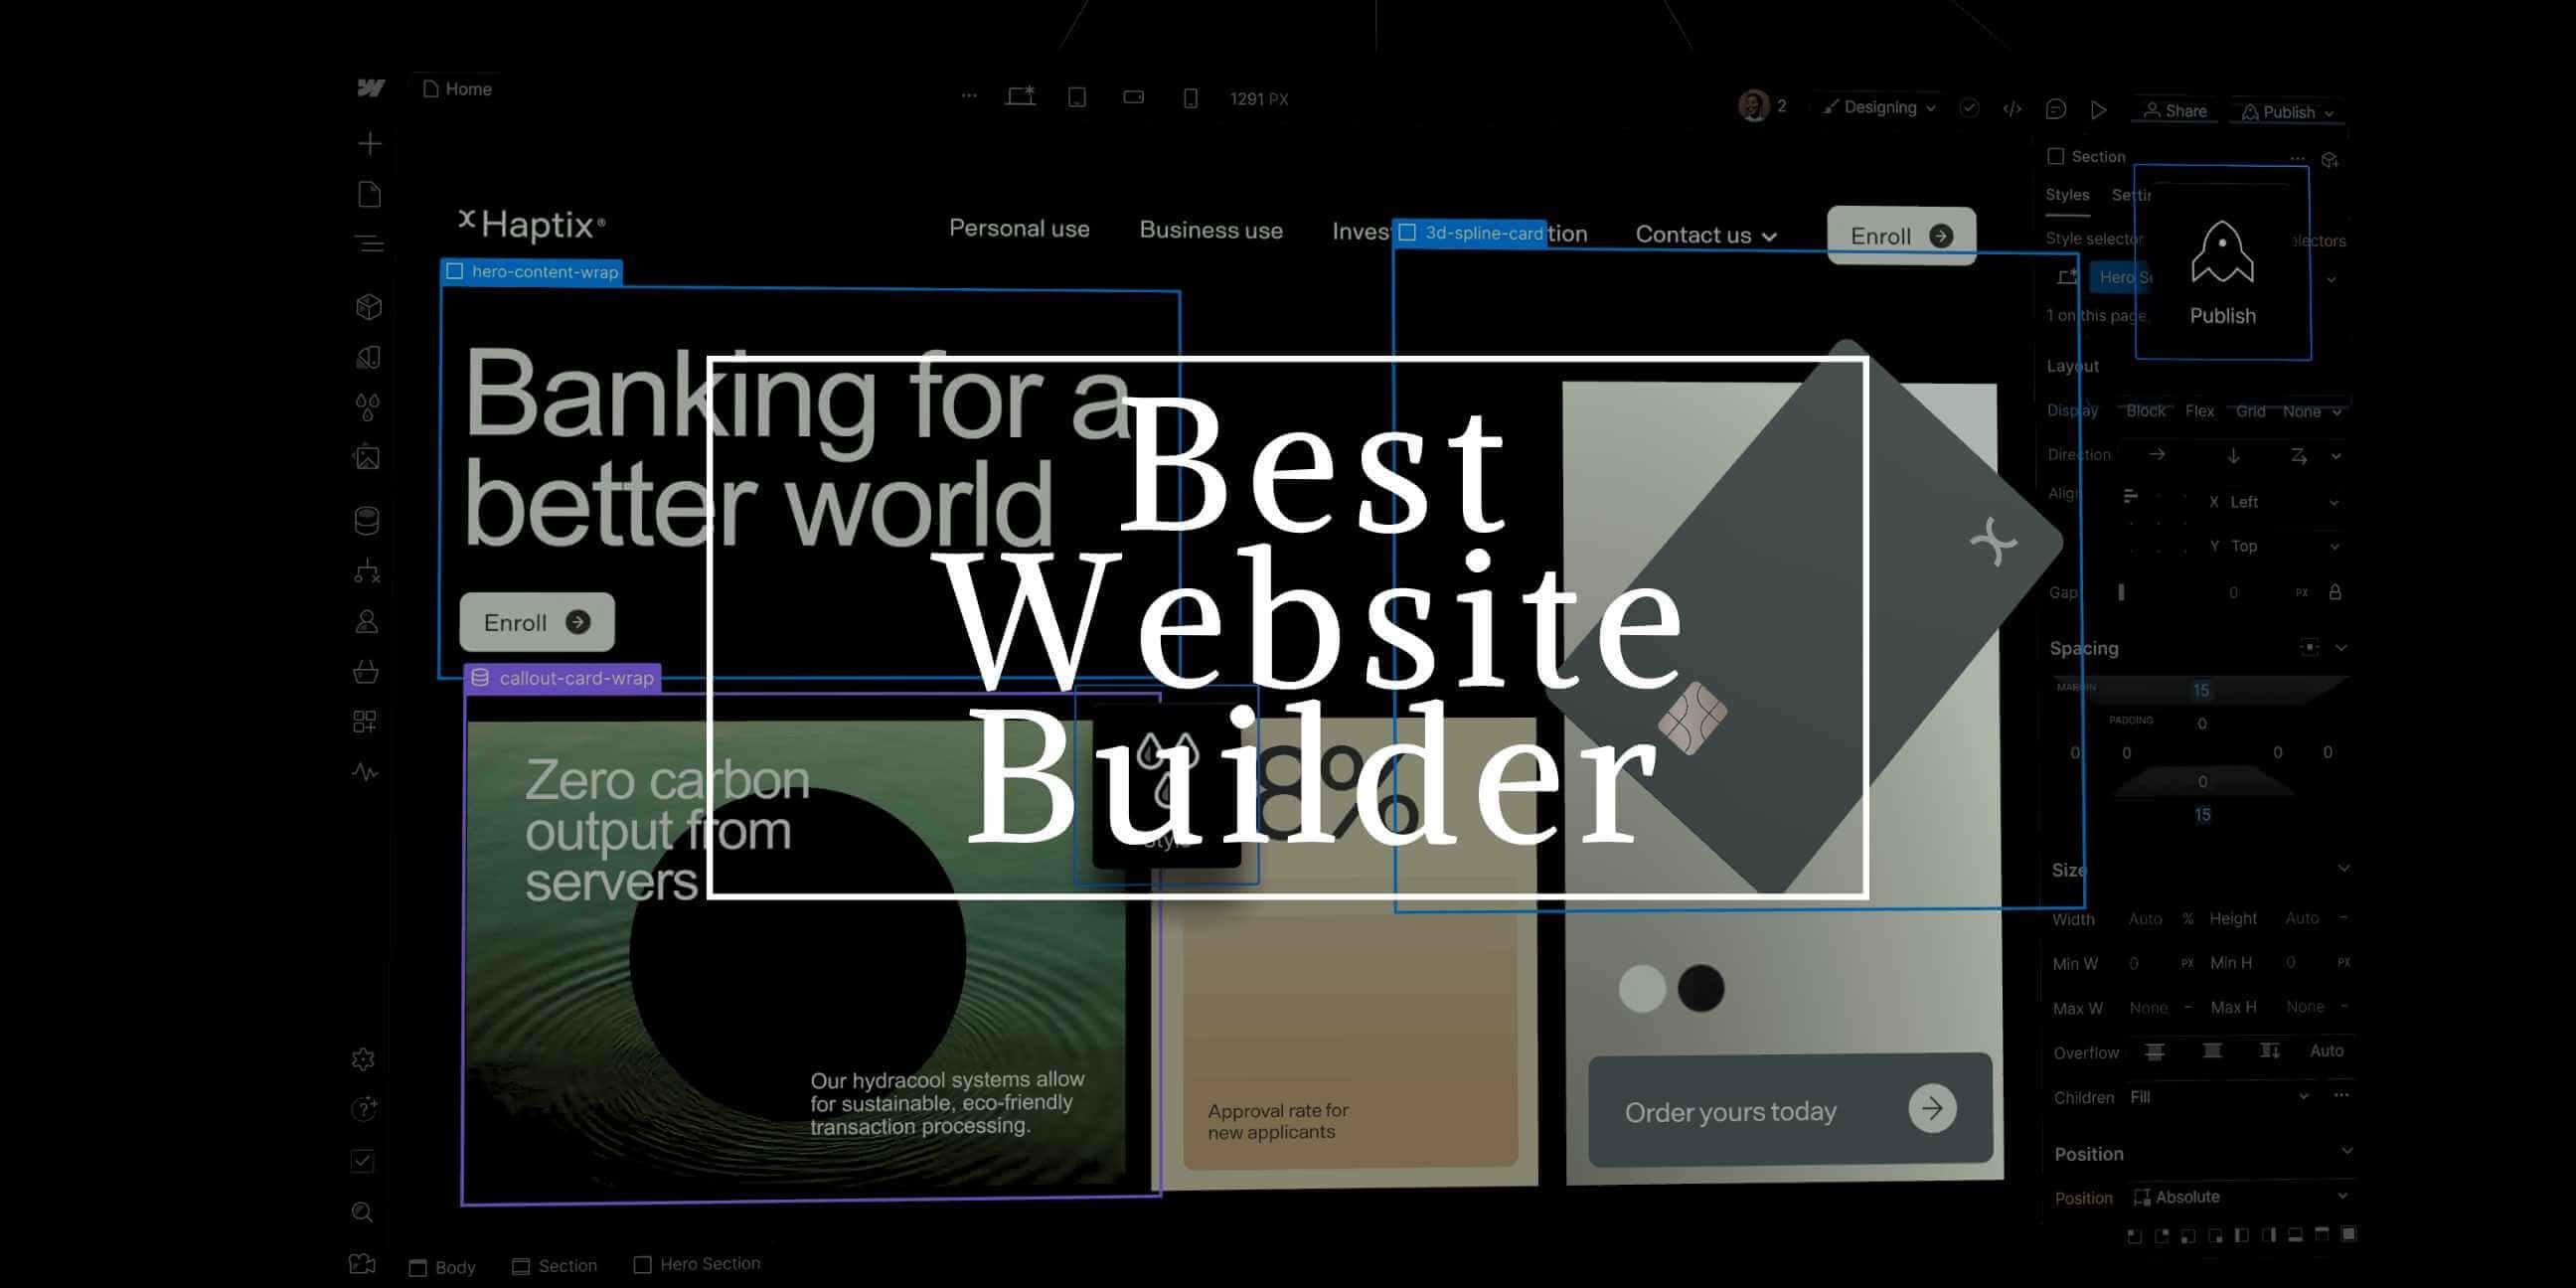This screenshot has width=2576, height=1288.
Task: Toggle the Section checkbox in Styles panel
Action: pos(2057,154)
